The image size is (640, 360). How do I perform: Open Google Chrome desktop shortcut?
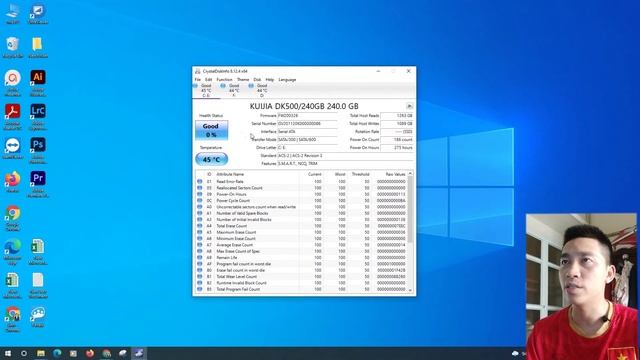13,218
